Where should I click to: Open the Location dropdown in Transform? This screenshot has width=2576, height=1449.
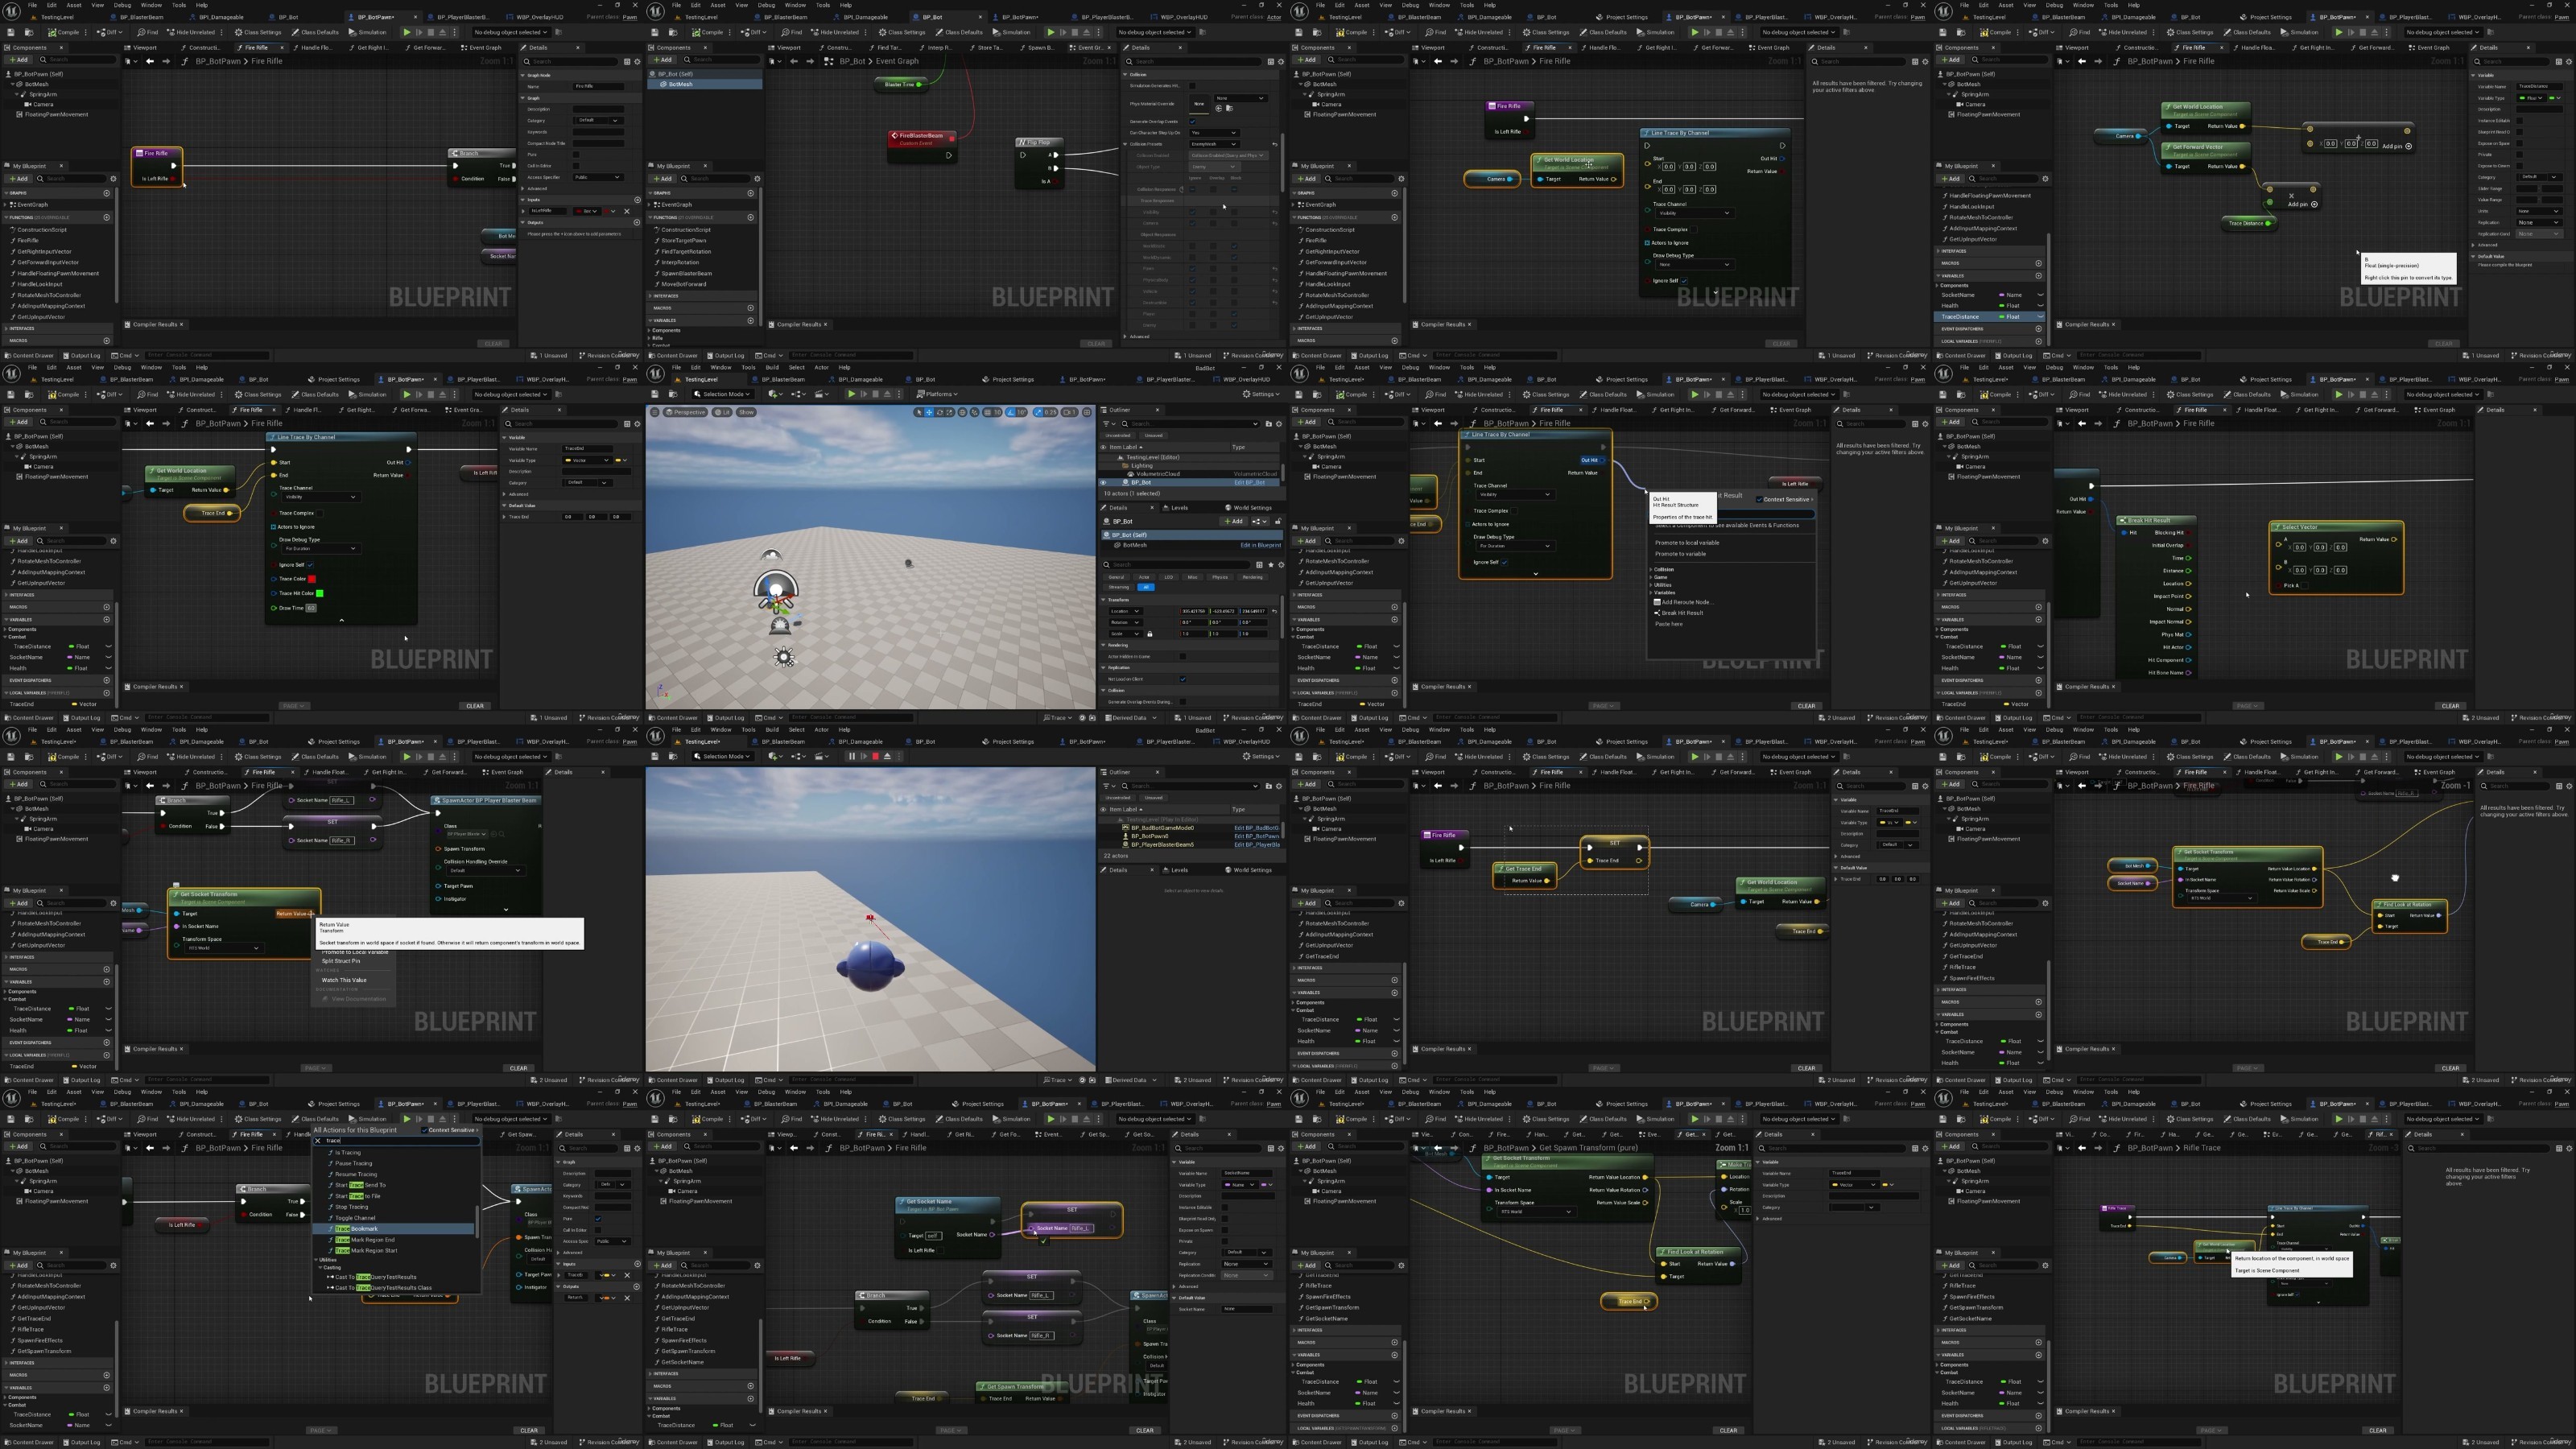pos(1126,611)
